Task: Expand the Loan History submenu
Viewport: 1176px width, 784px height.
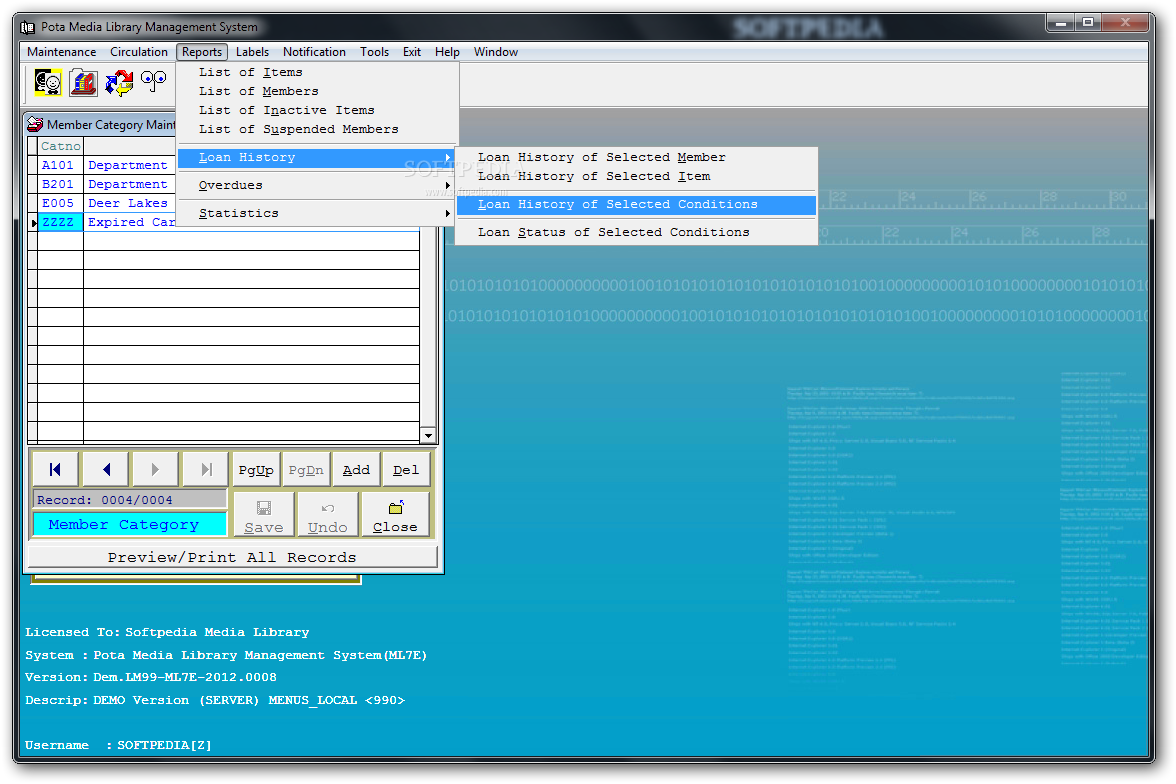Action: 318,158
